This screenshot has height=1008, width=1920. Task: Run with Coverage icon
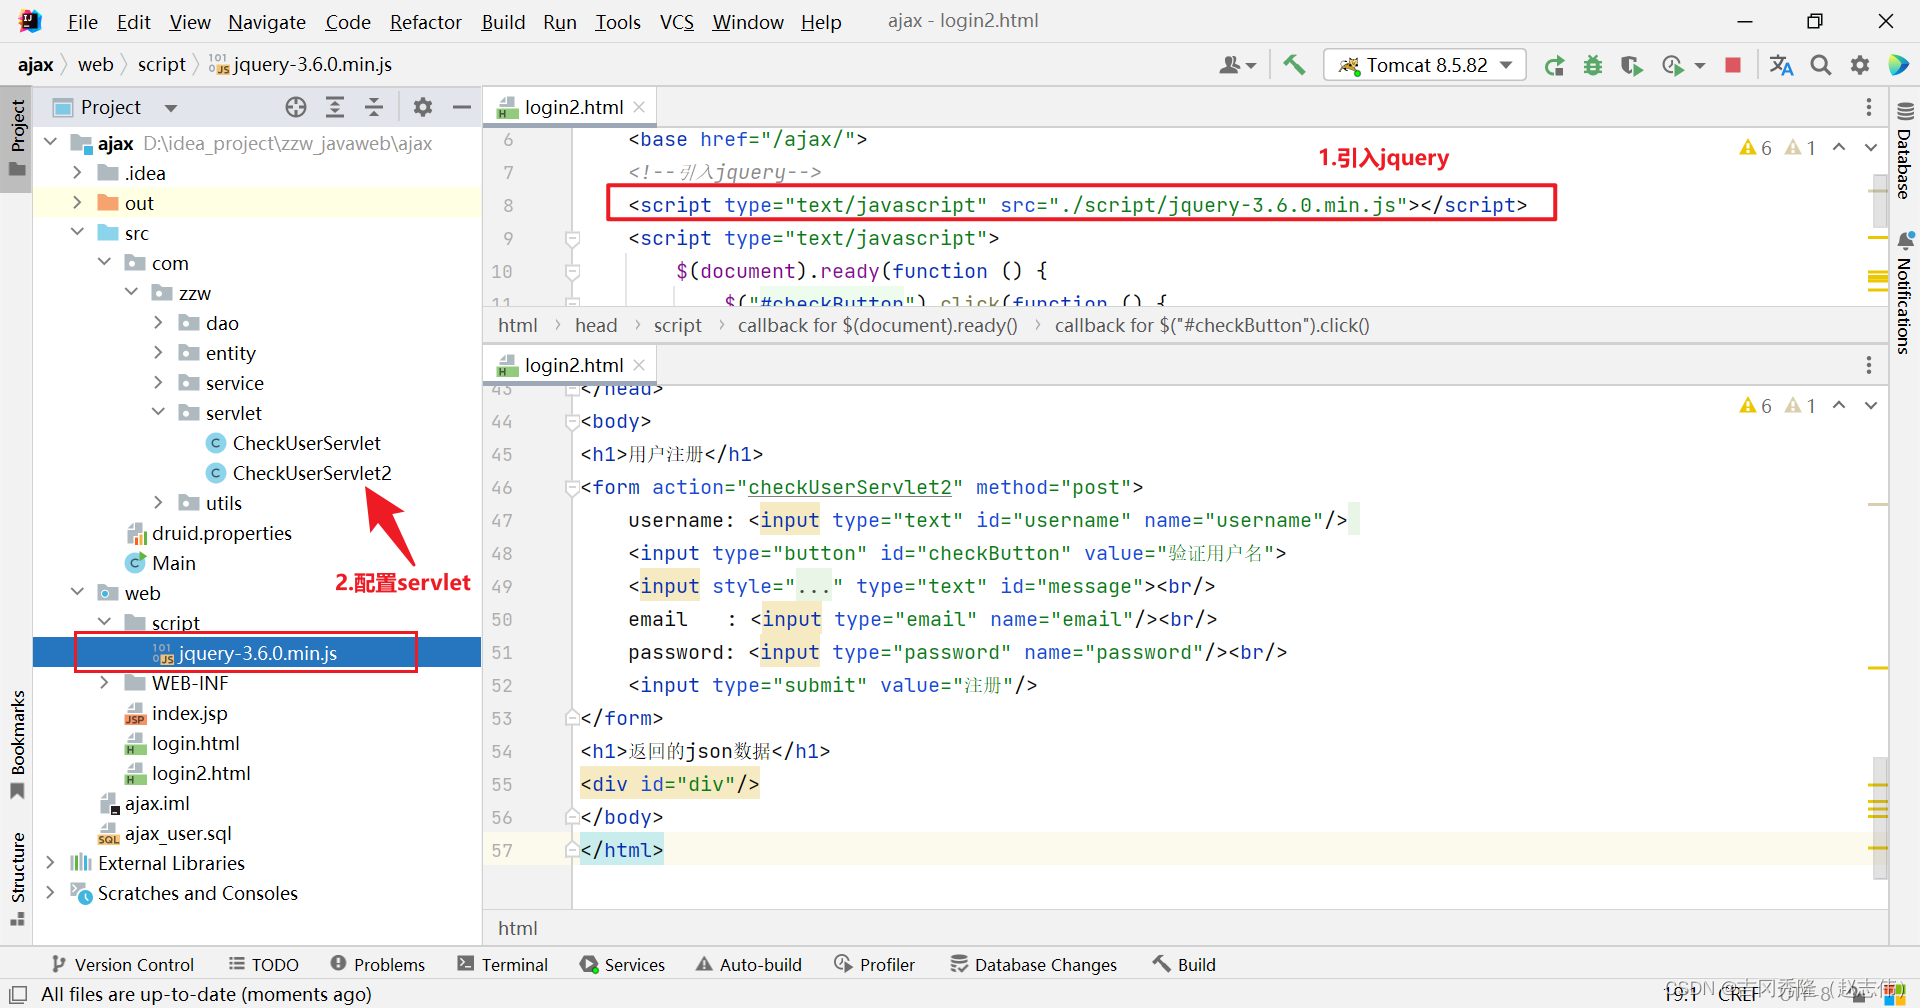1632,65
